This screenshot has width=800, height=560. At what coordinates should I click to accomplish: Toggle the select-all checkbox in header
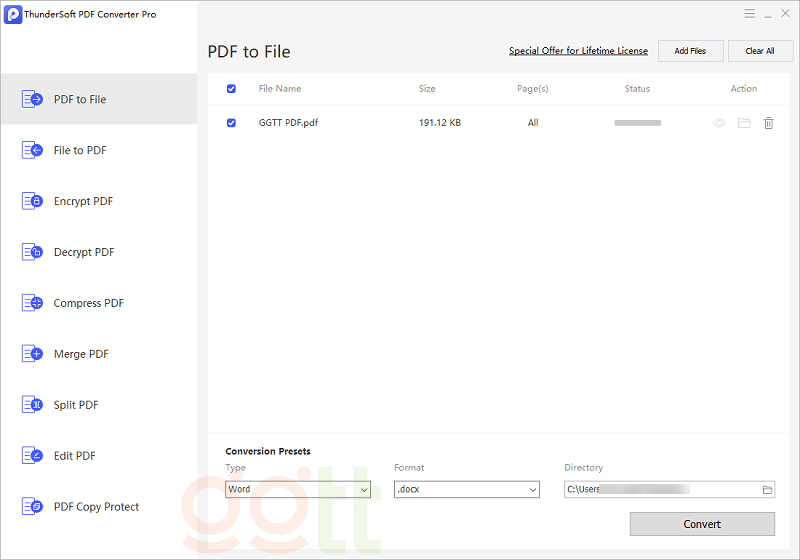coord(232,89)
